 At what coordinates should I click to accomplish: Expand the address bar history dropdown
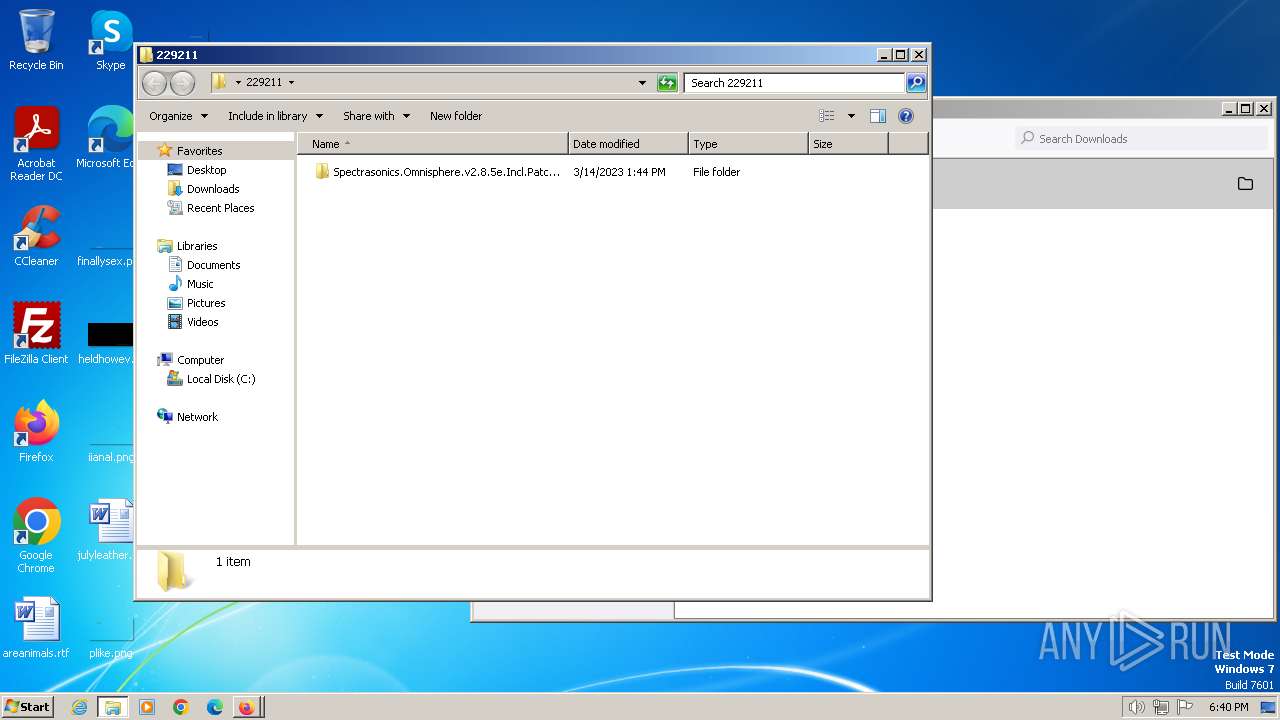(x=642, y=83)
